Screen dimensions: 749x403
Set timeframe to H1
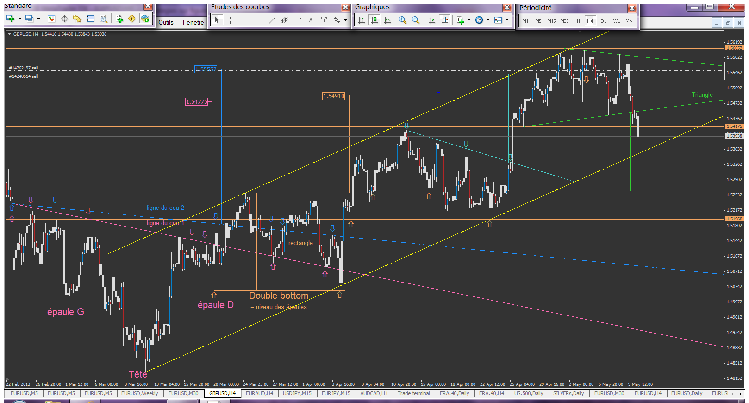pos(578,21)
